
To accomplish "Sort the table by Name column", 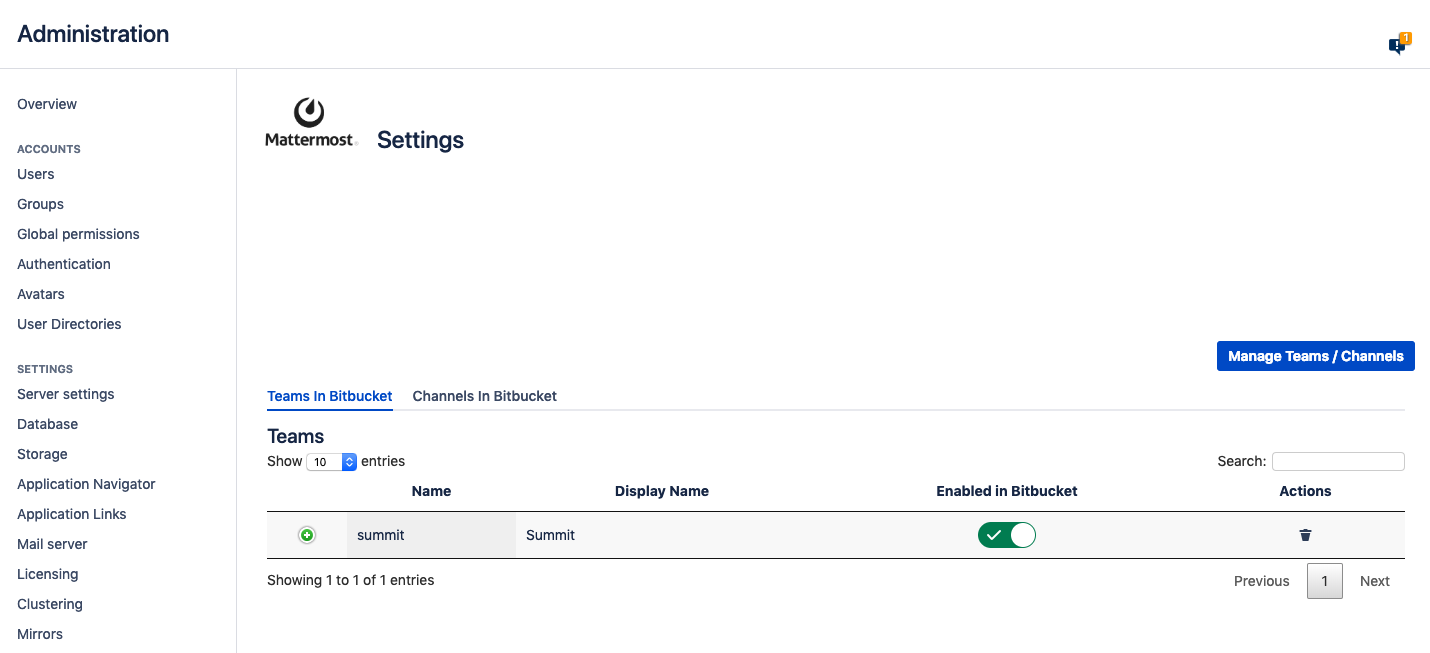I will click(431, 491).
